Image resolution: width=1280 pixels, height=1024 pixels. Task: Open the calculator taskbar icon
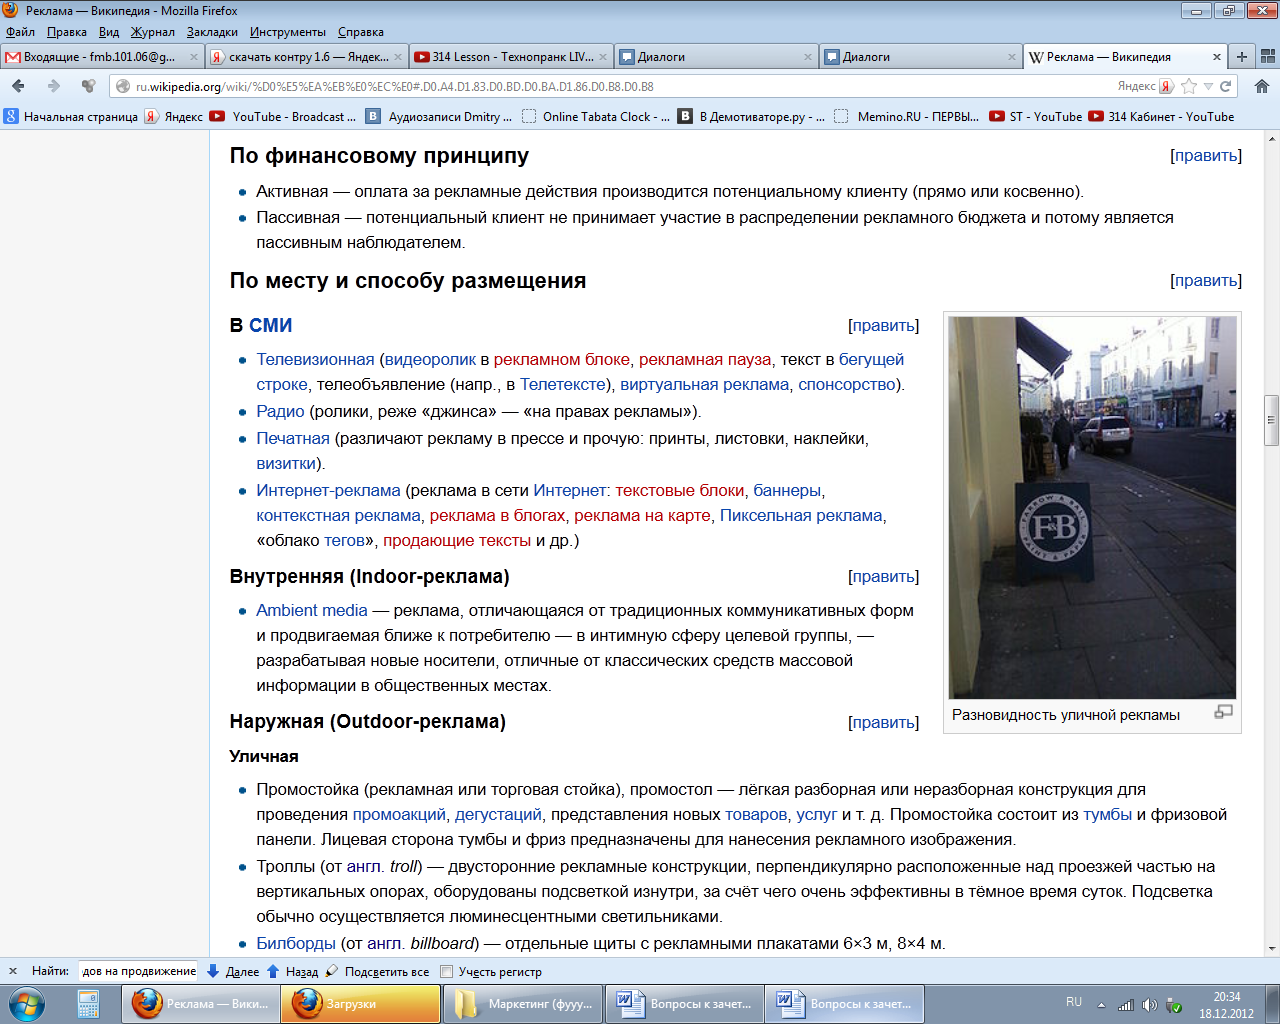click(88, 1004)
